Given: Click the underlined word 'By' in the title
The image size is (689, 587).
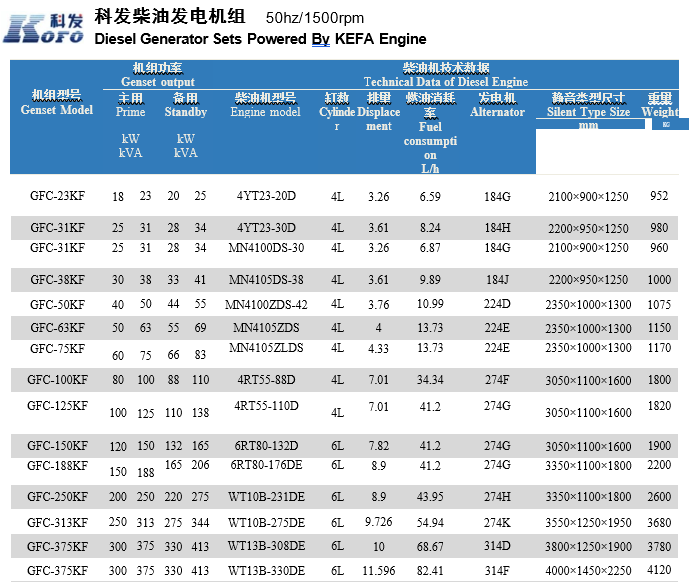Looking at the screenshot, I should click(x=321, y=39).
